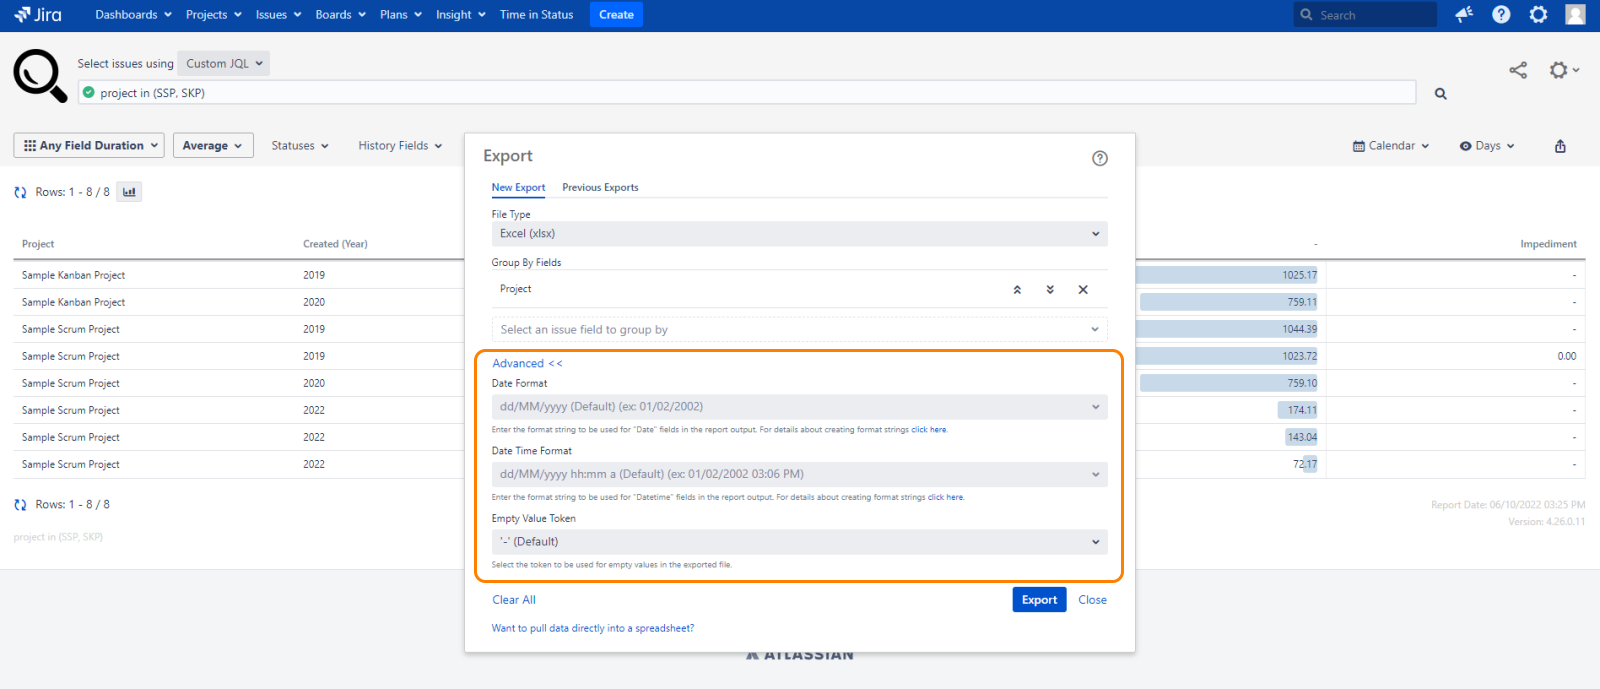Open the Dashboards menu

click(133, 15)
